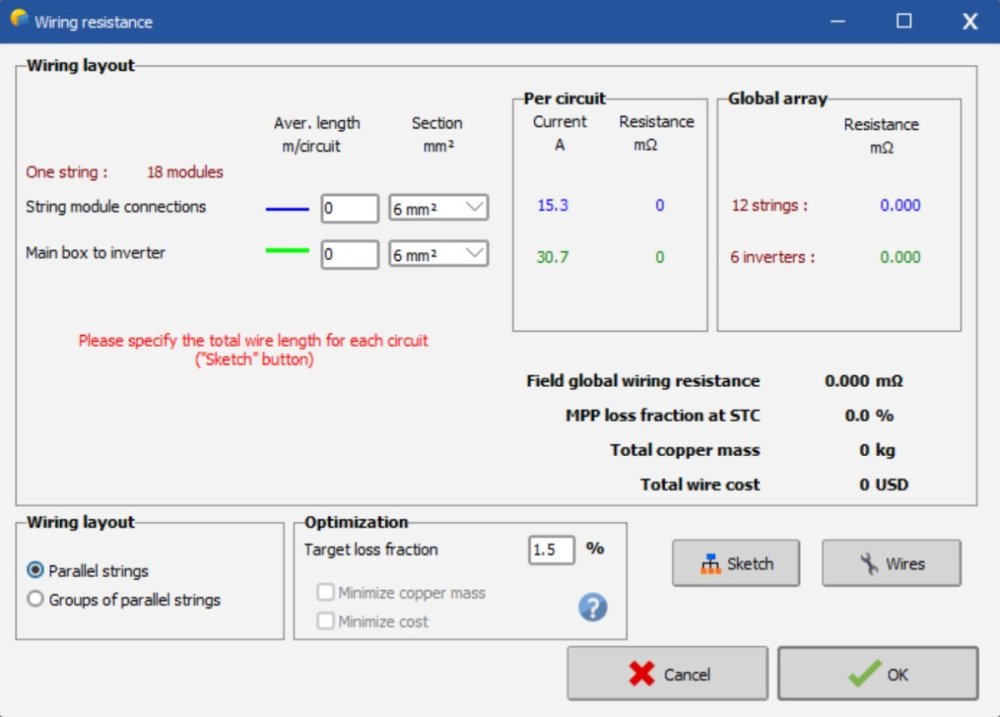This screenshot has height=717, width=1000.
Task: Click the blue help question mark icon
Action: [593, 607]
